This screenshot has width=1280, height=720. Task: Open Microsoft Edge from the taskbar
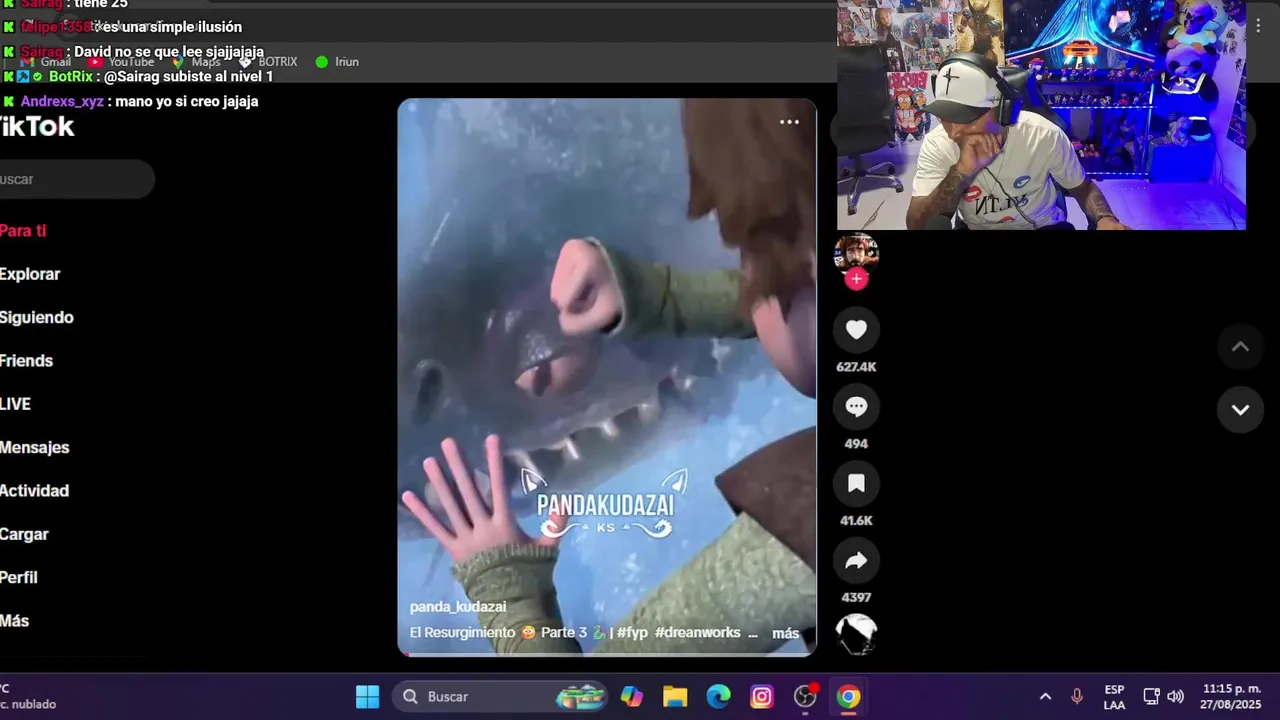pos(719,696)
